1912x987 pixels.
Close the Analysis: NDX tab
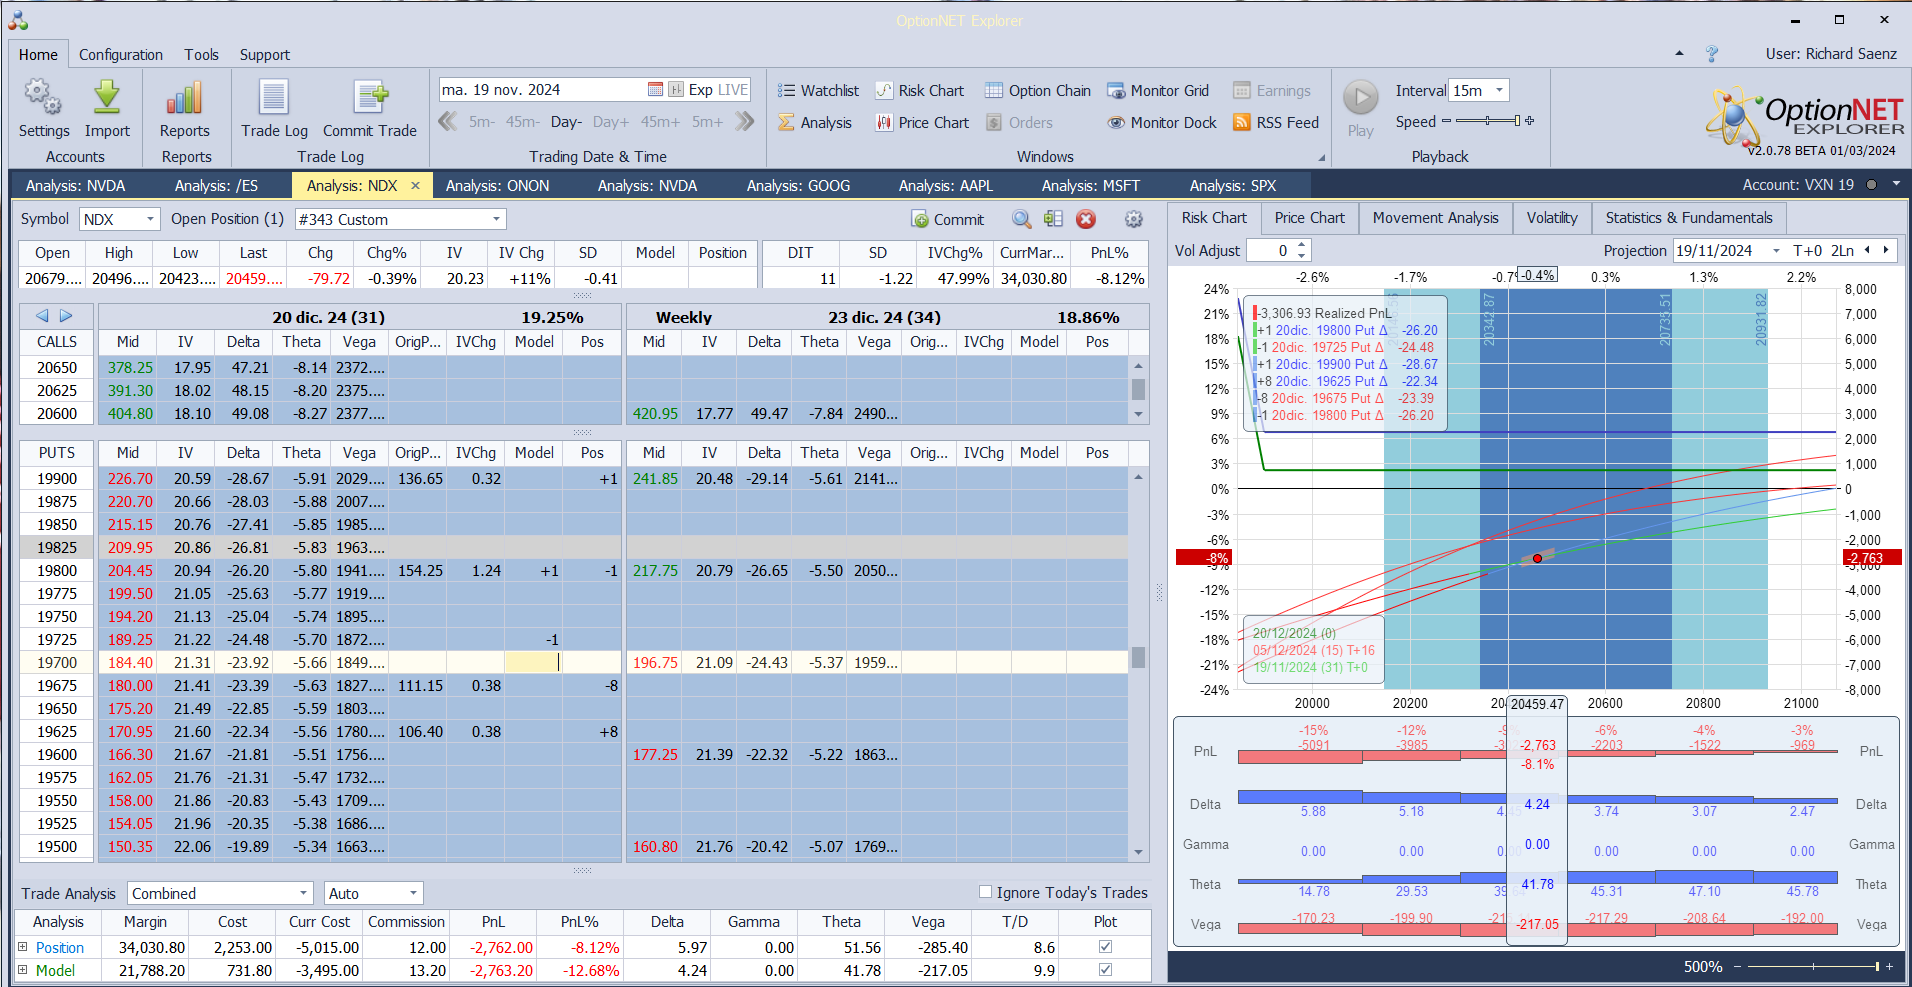415,185
